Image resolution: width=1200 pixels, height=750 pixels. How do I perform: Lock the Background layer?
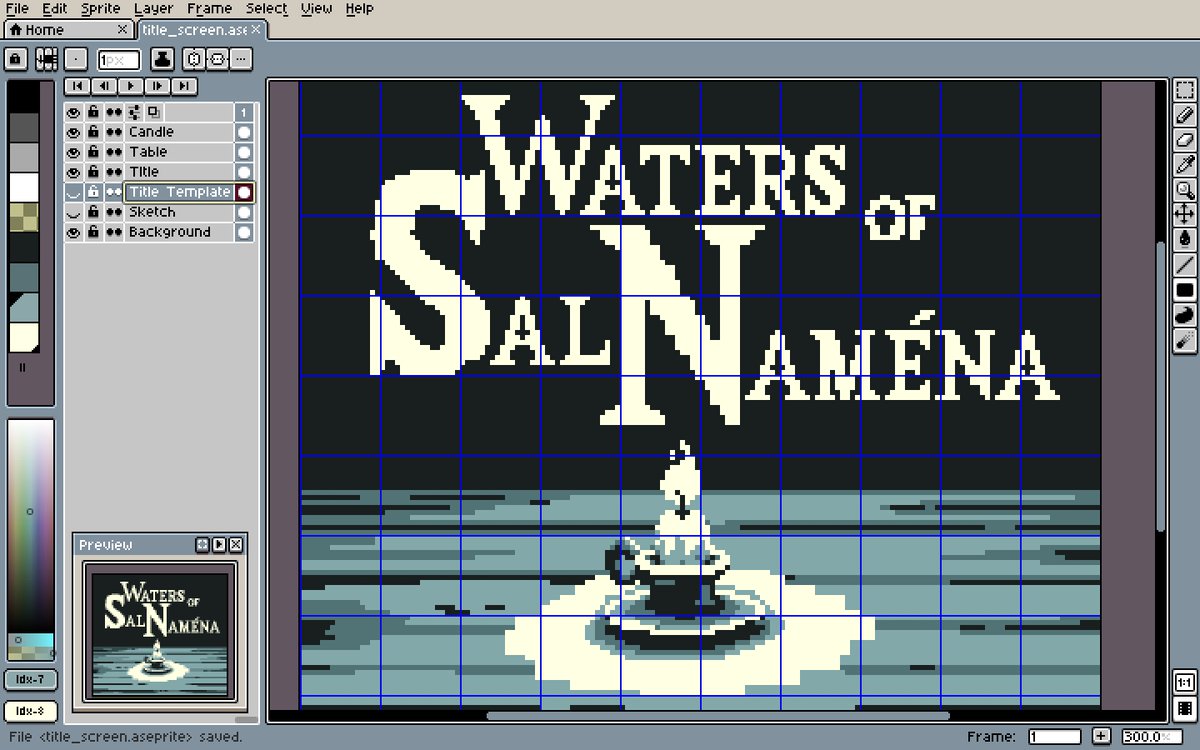(93, 232)
